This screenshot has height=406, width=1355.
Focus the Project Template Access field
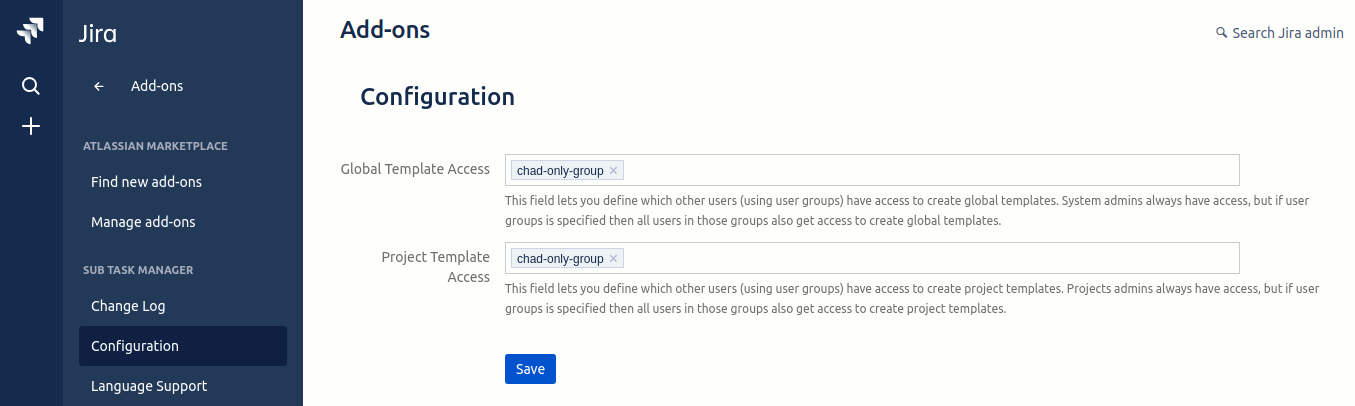pyautogui.click(x=872, y=258)
